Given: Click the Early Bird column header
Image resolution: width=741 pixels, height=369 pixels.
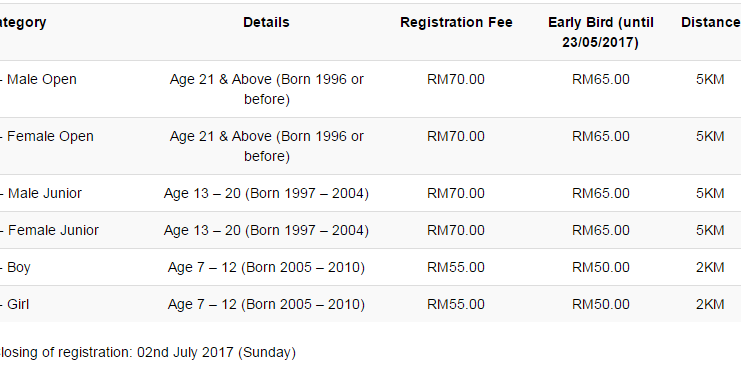Looking at the screenshot, I should click(601, 33).
